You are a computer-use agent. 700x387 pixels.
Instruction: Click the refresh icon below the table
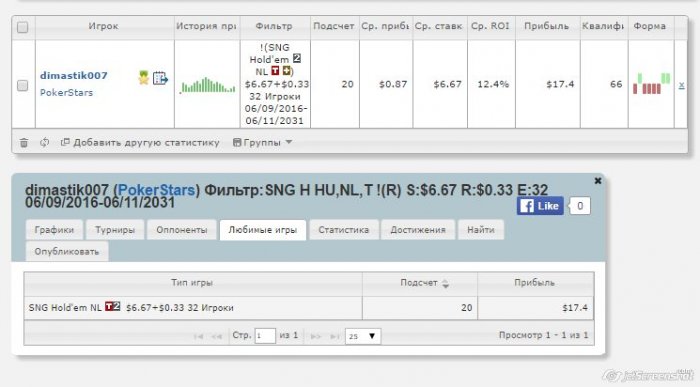click(x=44, y=142)
